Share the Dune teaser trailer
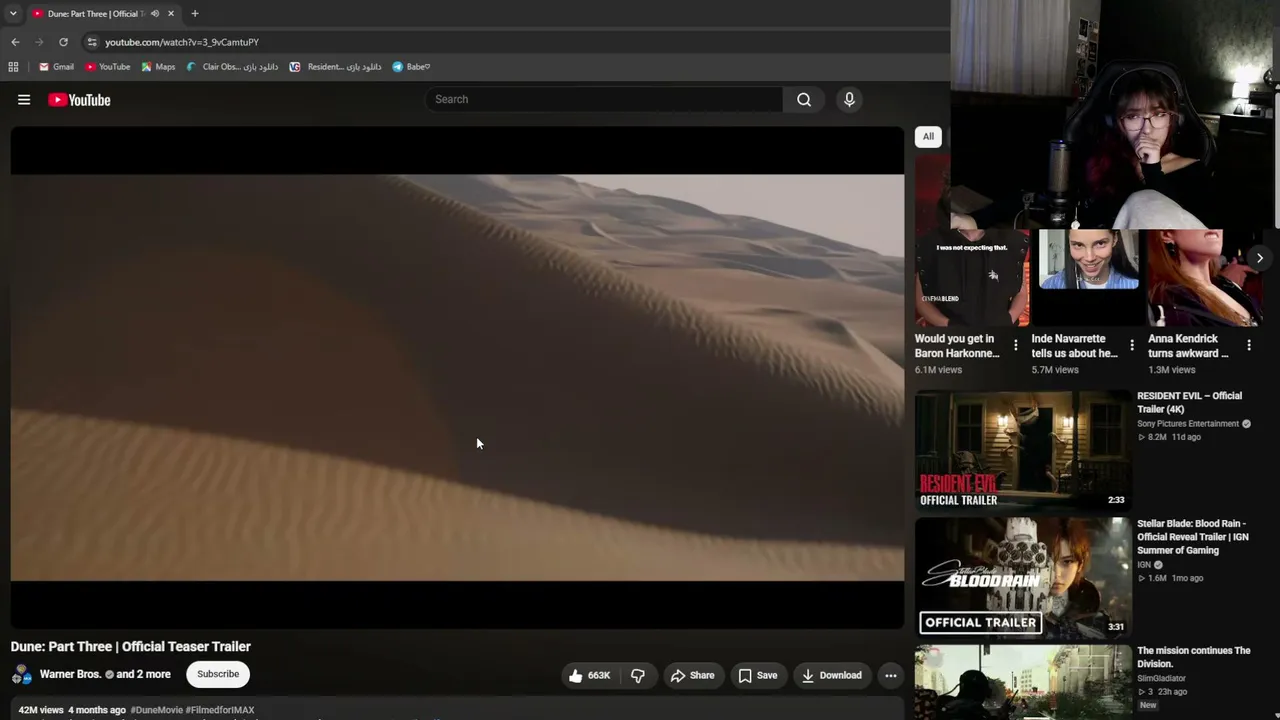Viewport: 1280px width, 720px height. click(692, 675)
